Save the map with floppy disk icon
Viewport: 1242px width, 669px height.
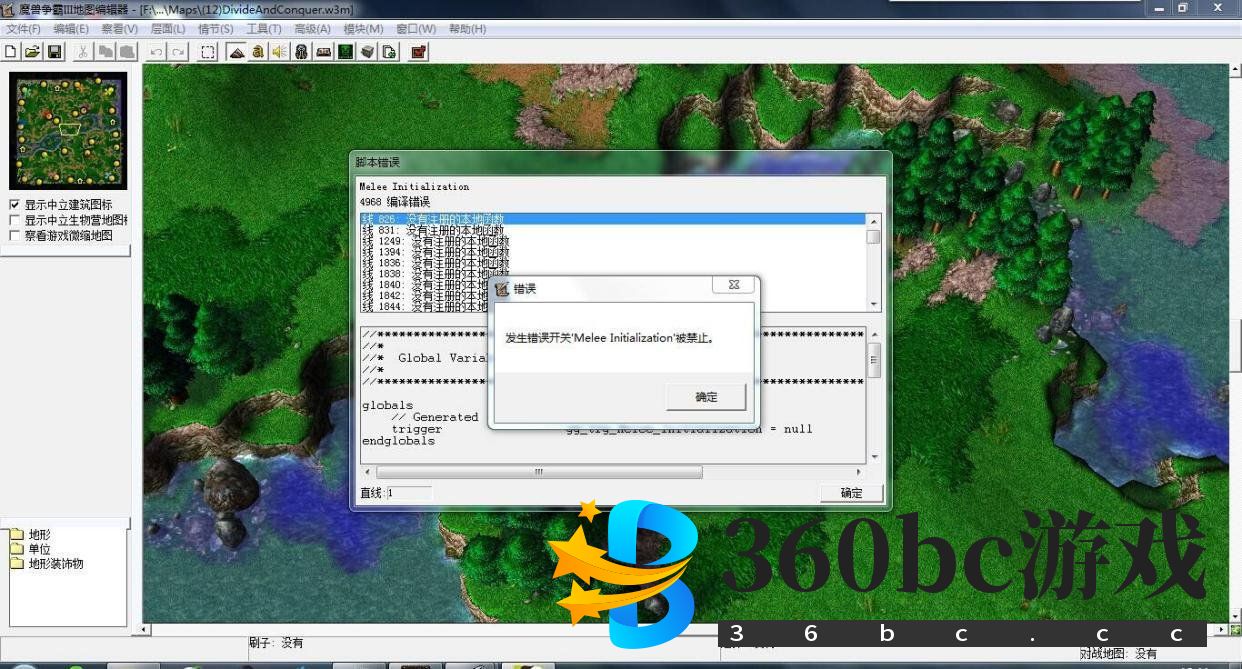[x=54, y=52]
